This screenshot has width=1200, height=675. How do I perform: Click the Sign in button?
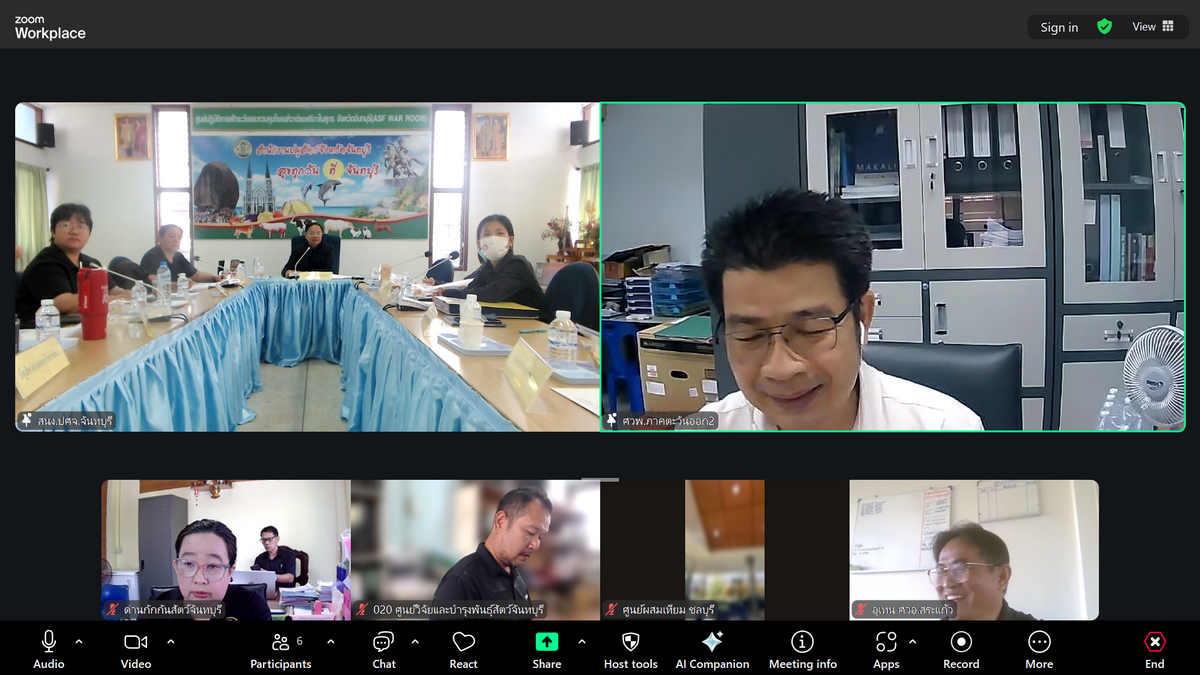click(x=1059, y=27)
